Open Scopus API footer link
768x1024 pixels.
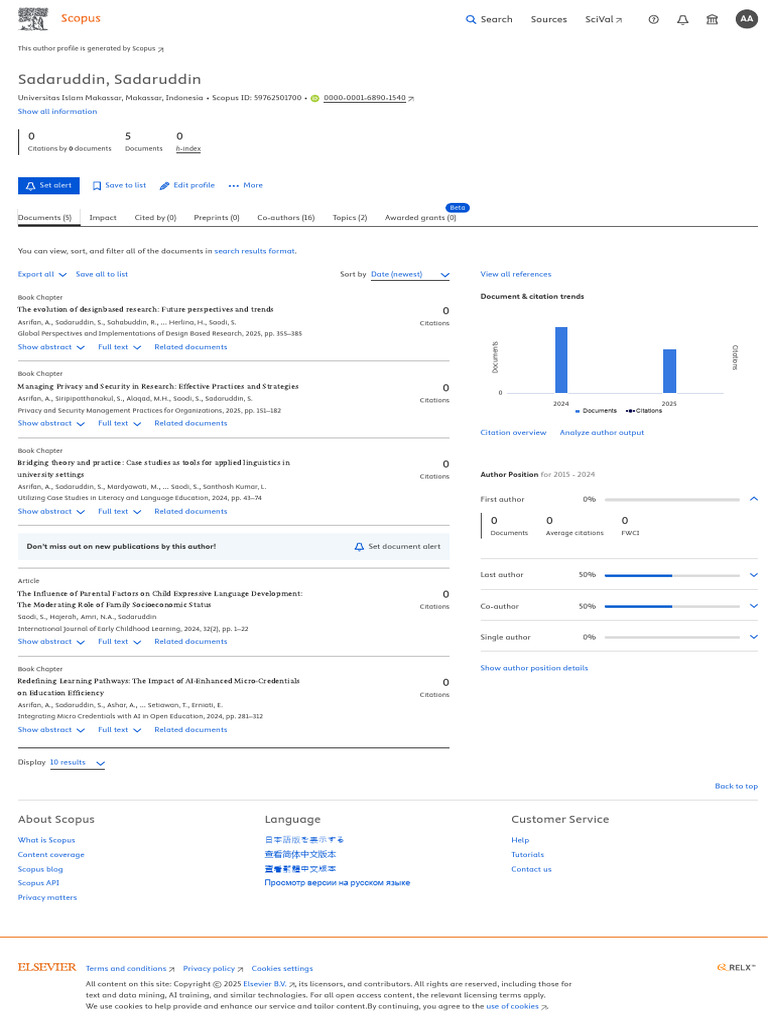39,883
